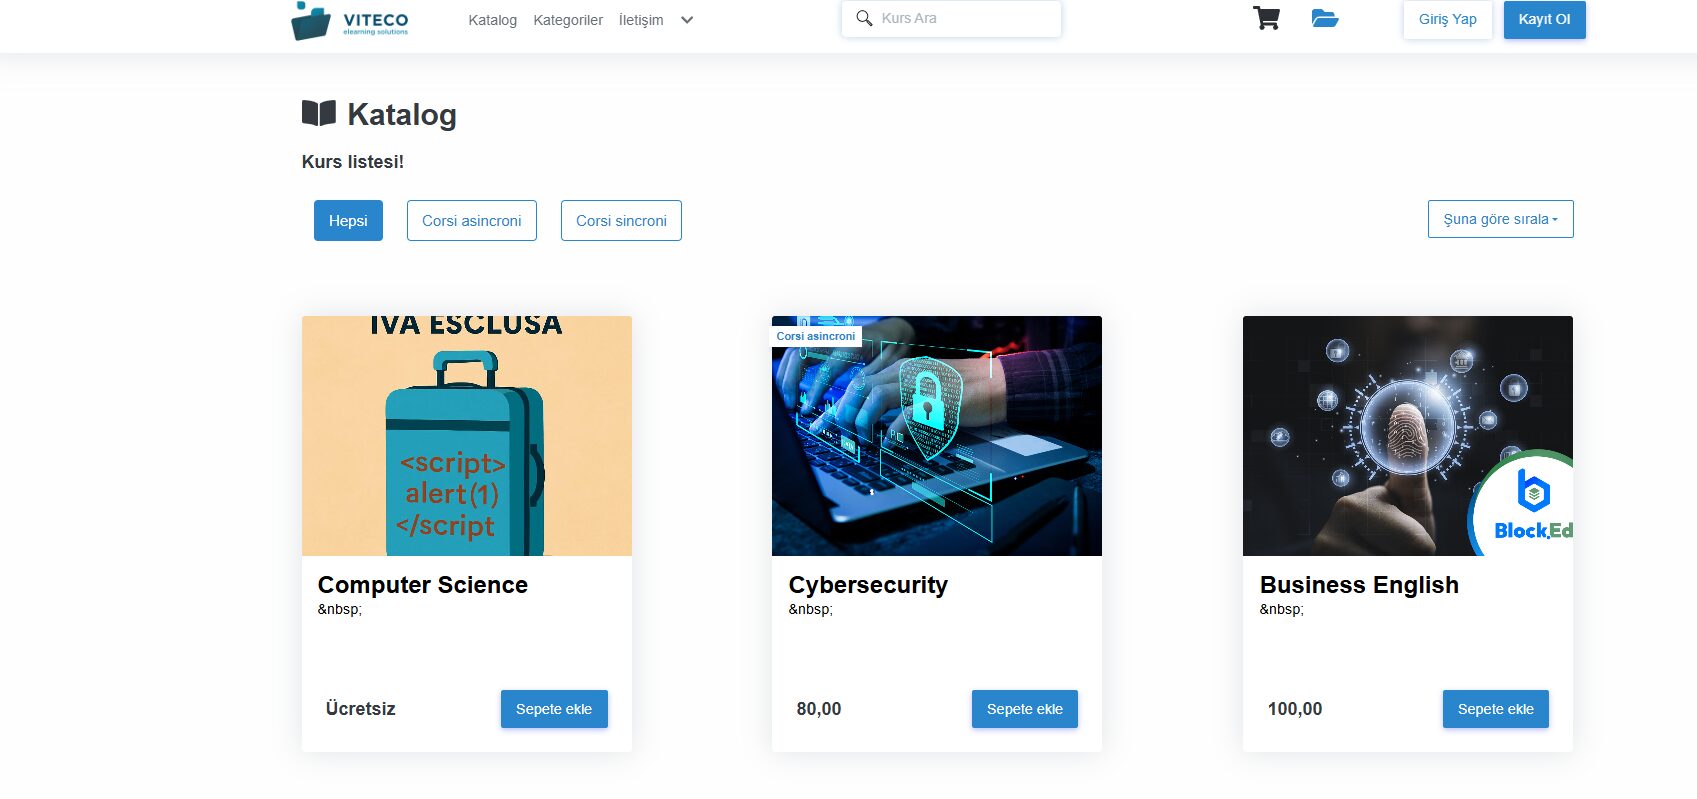Open Kategoriler in the navigation
This screenshot has height=799, width=1697.
568,20
